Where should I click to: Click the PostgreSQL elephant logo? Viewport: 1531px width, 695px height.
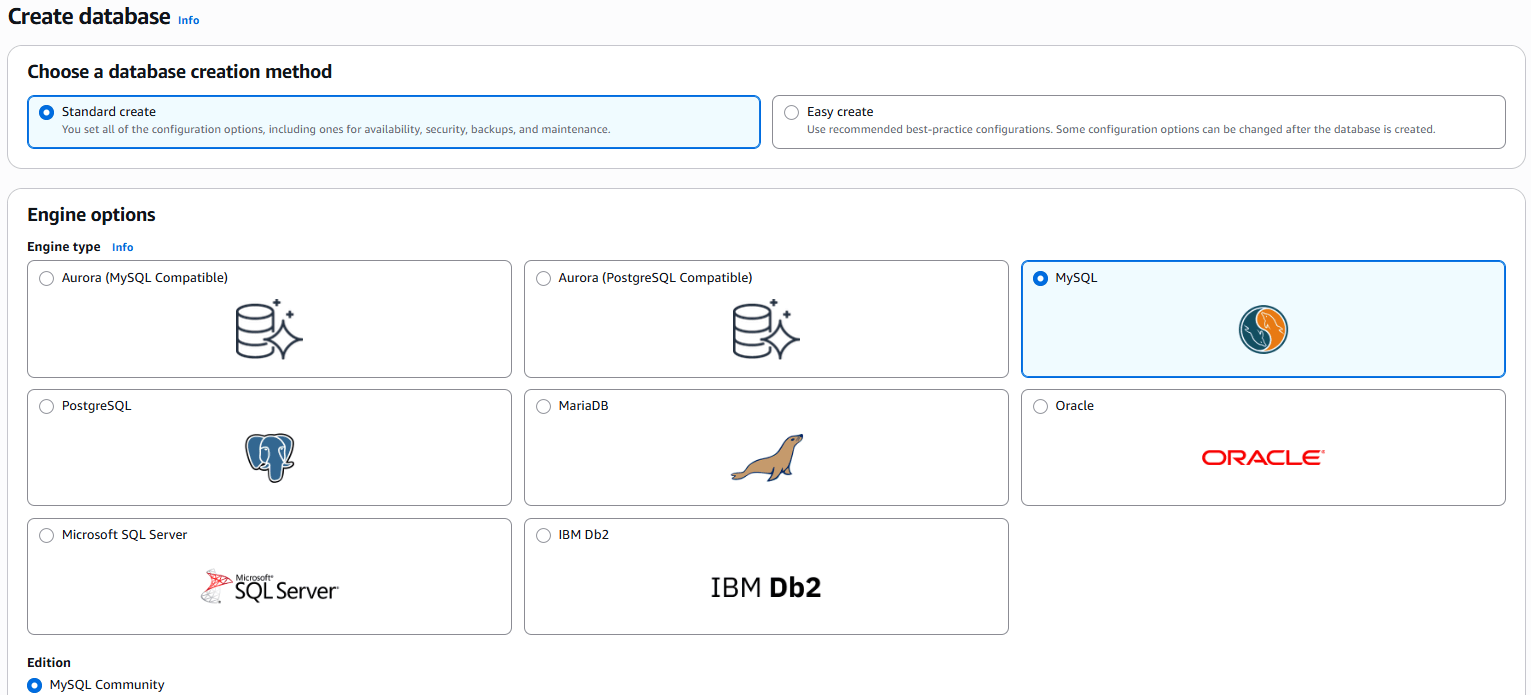click(x=268, y=458)
